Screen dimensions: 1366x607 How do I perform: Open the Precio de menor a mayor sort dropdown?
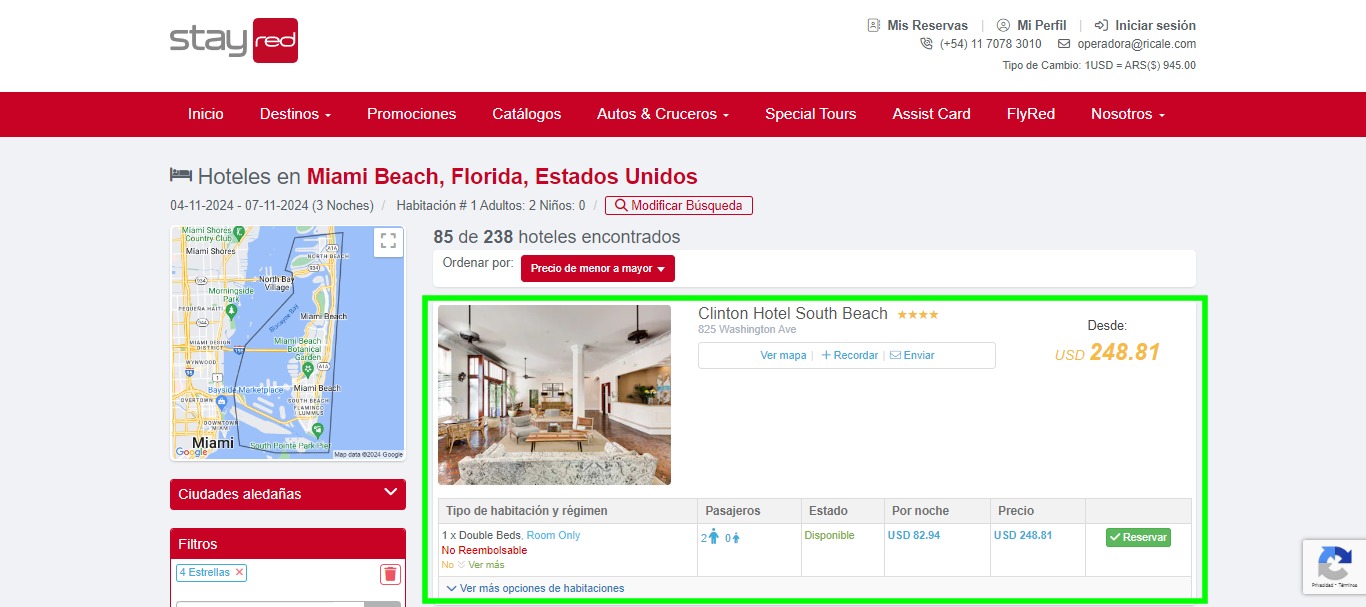(598, 268)
